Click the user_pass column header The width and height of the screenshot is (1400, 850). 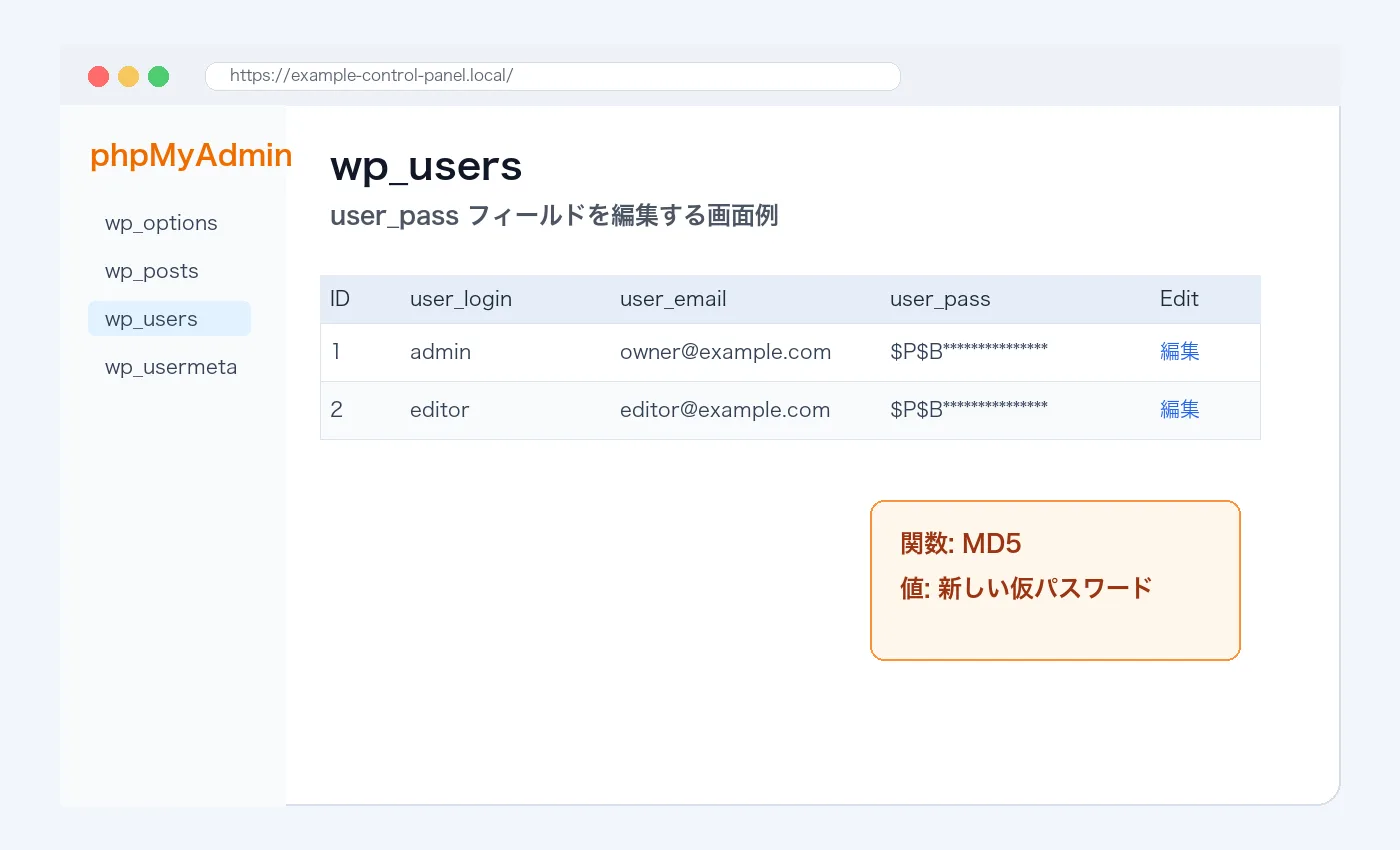pos(940,299)
